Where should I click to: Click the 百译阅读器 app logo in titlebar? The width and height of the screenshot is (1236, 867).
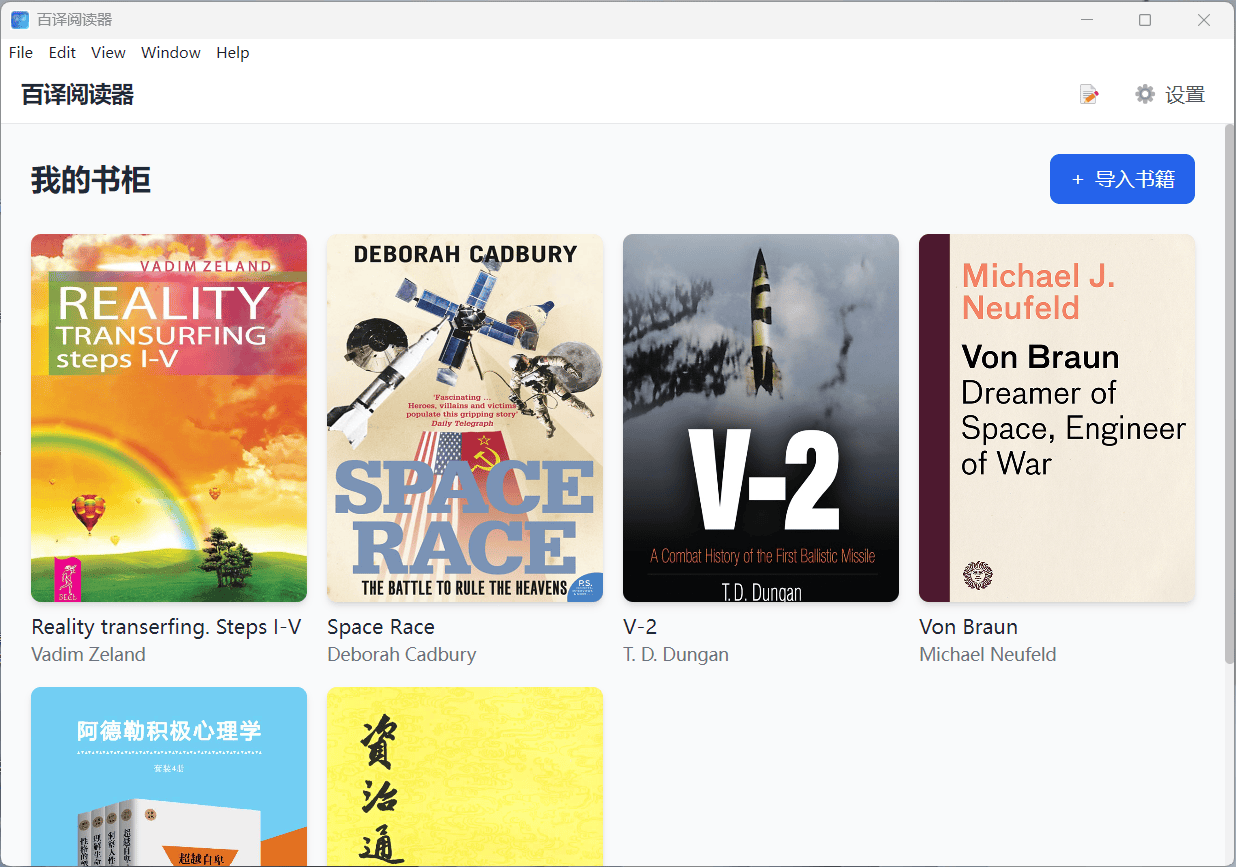(20, 19)
